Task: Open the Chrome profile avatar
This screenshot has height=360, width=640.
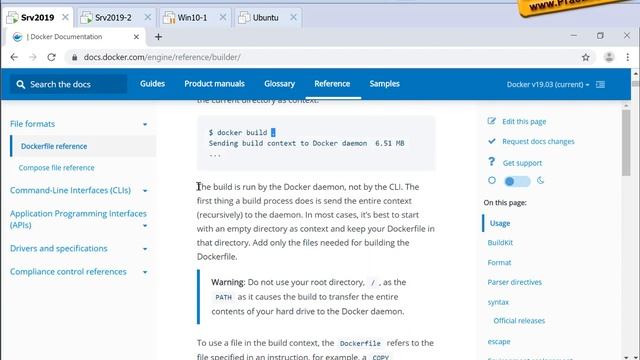Action: point(609,57)
